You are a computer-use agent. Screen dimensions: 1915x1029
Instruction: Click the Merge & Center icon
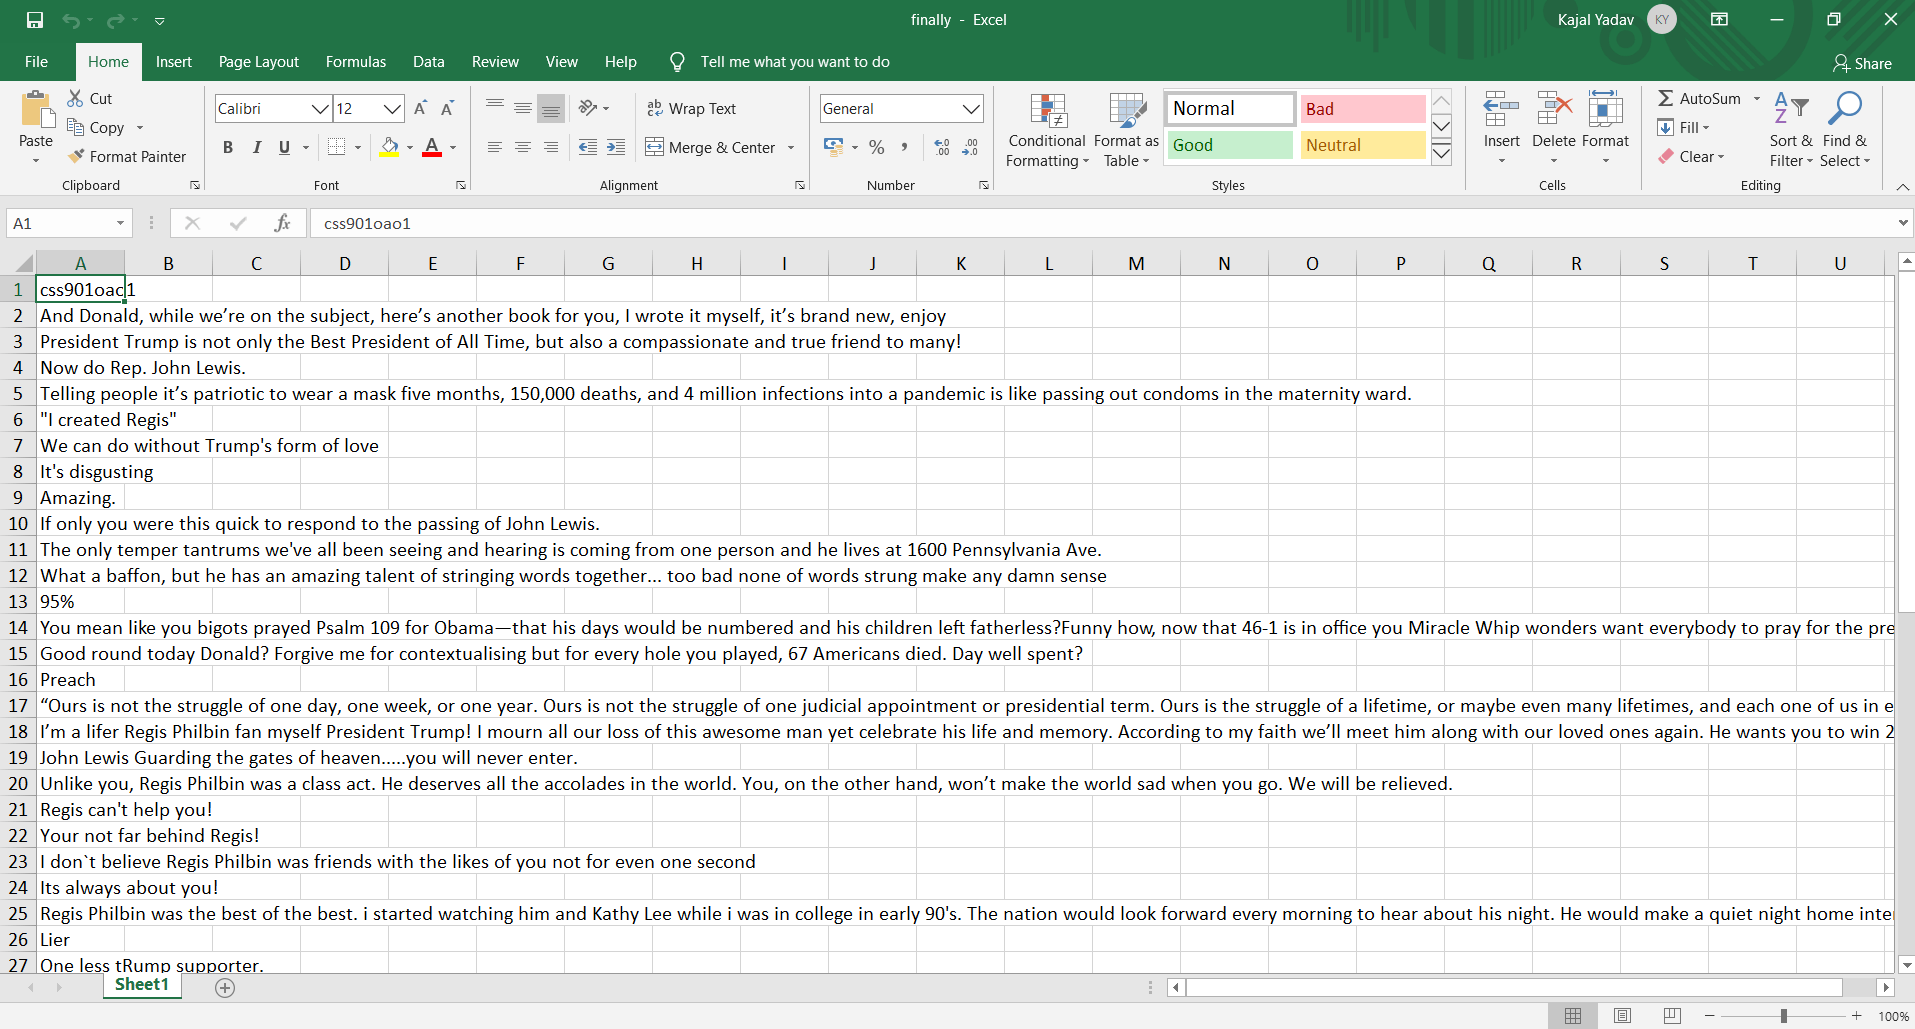click(654, 147)
